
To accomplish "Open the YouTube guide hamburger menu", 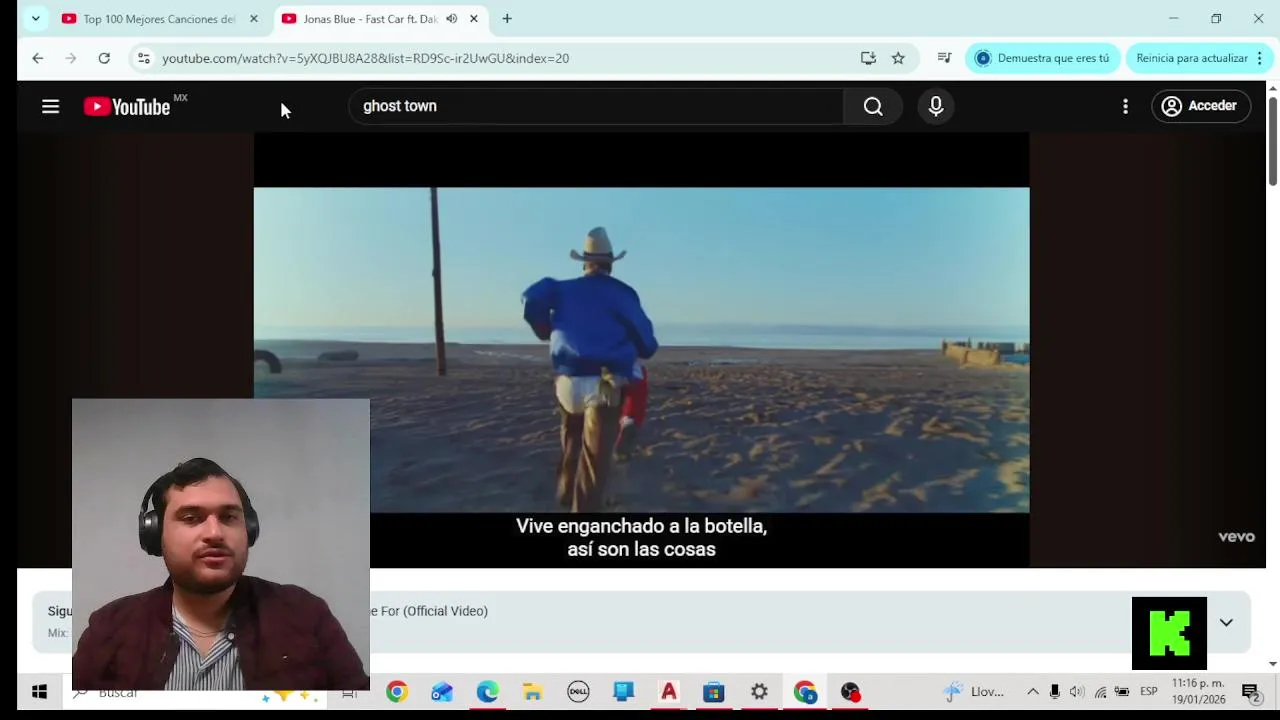I will click(x=50, y=106).
